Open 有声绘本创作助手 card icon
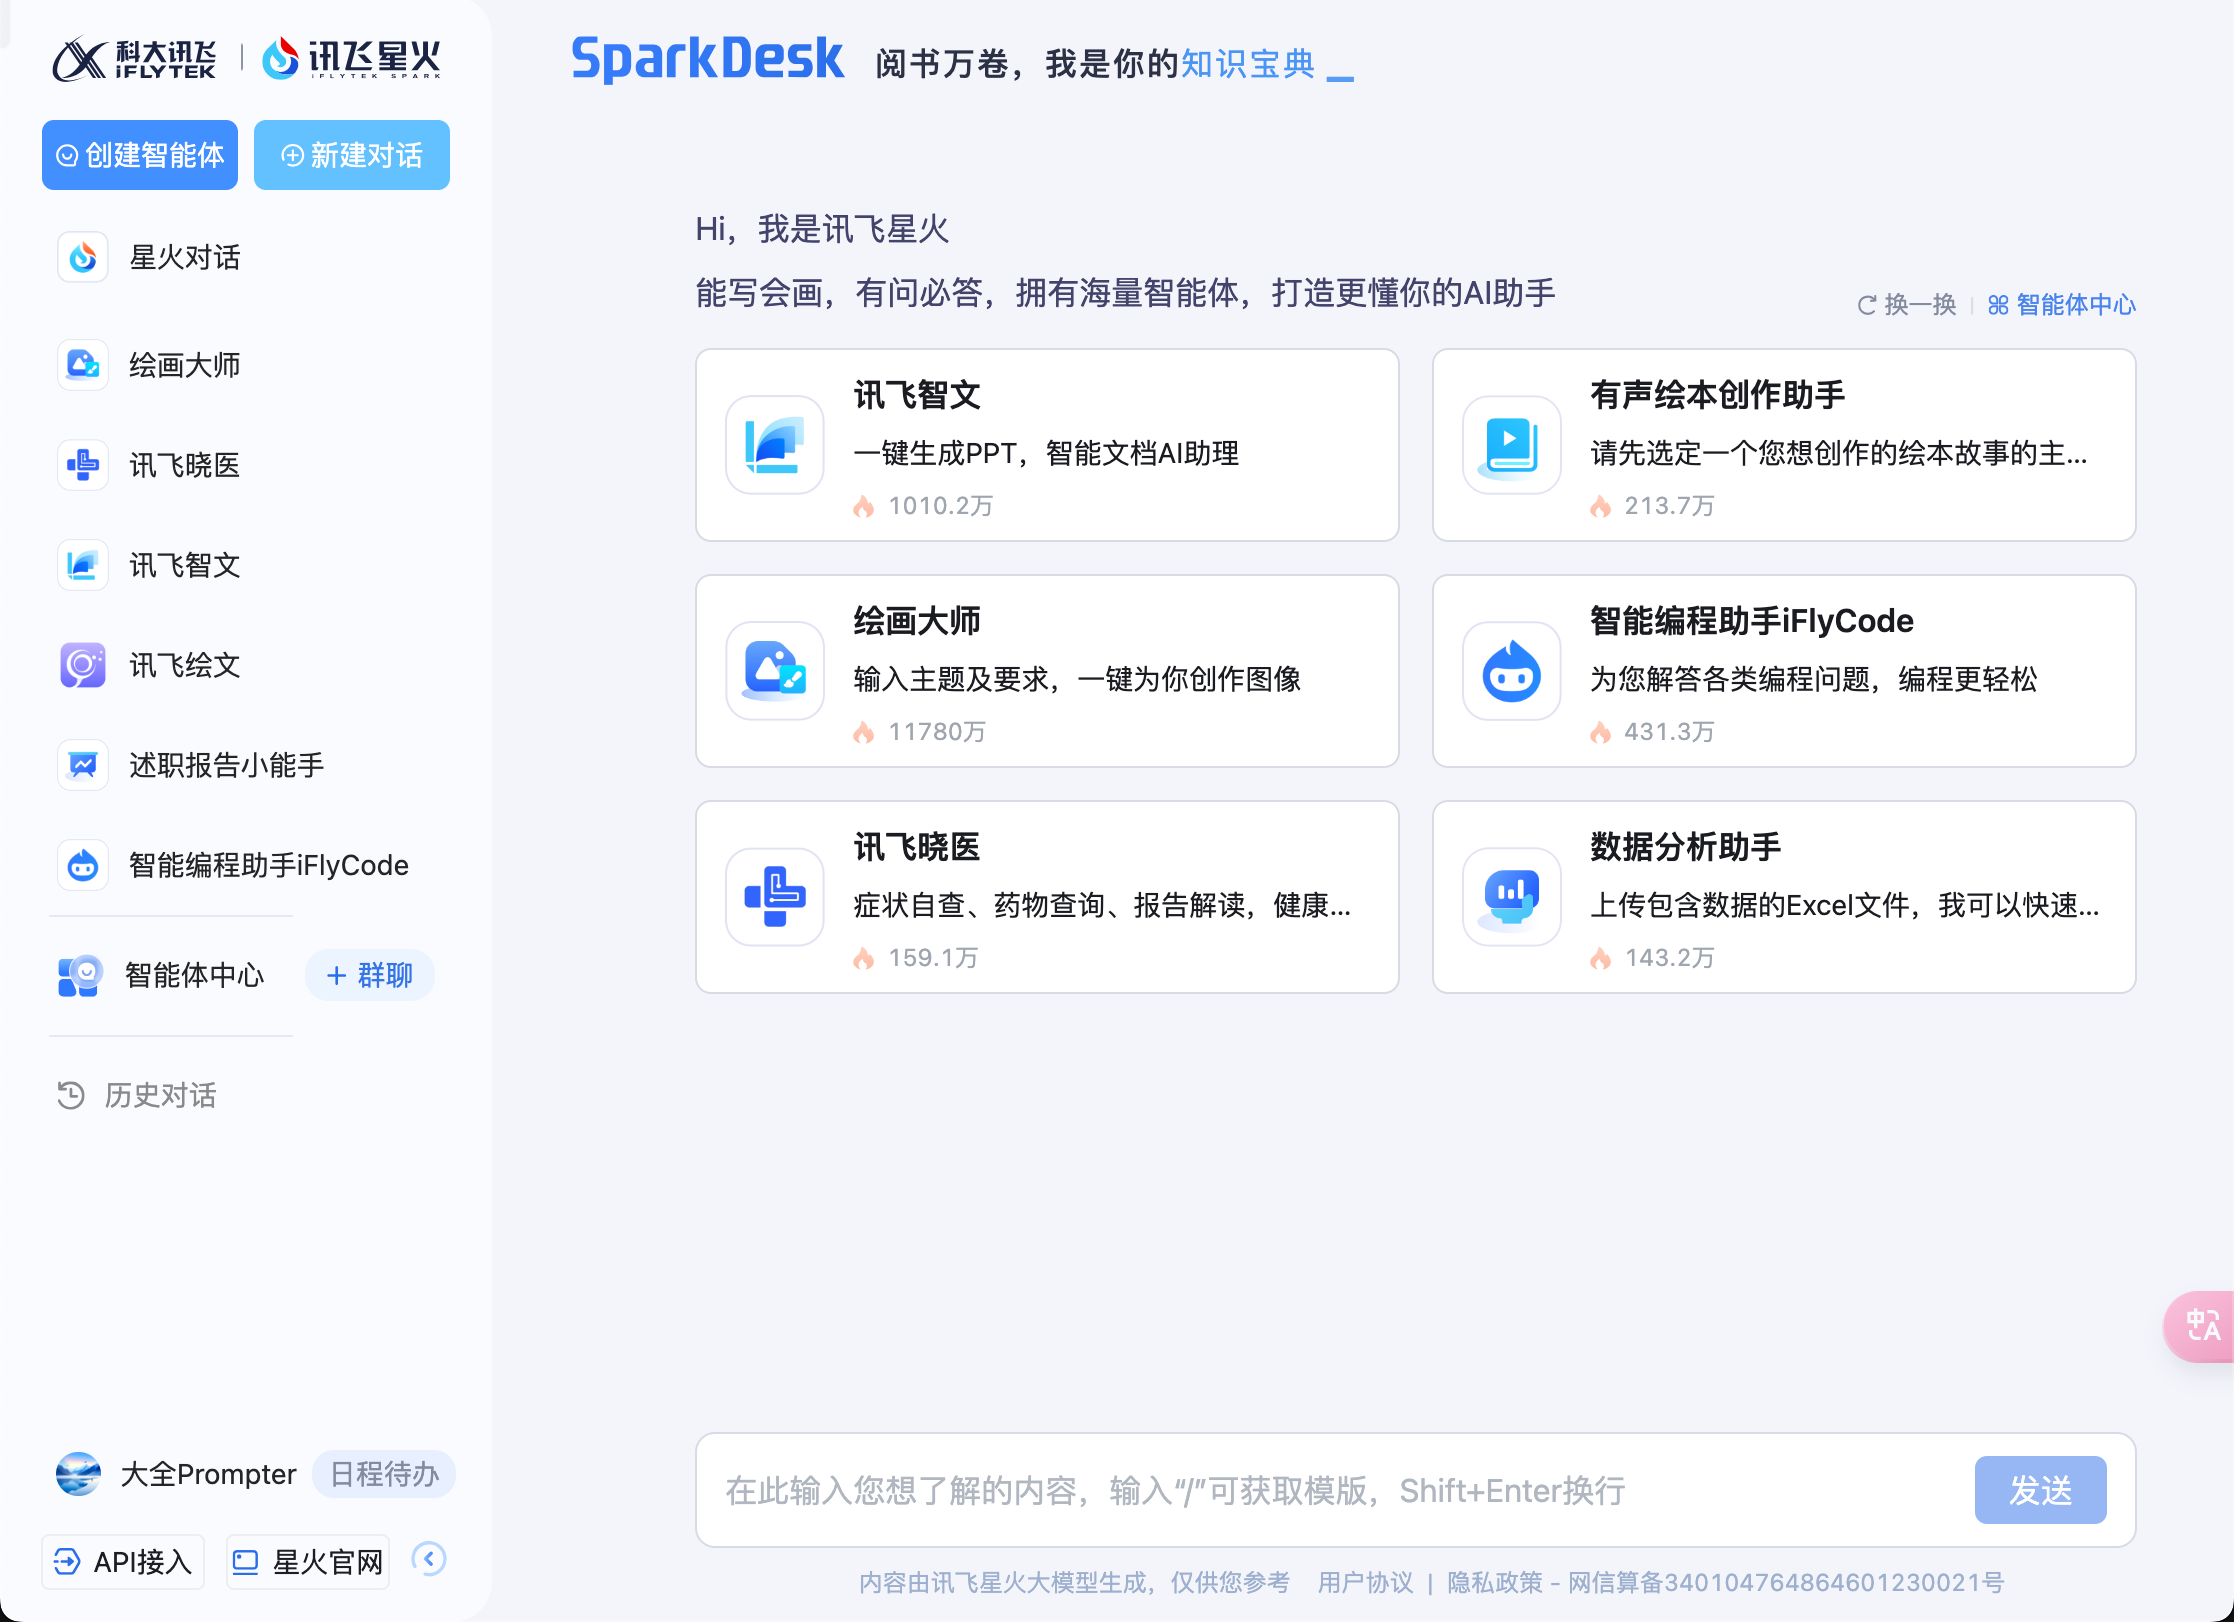2234x1622 pixels. coord(1511,445)
